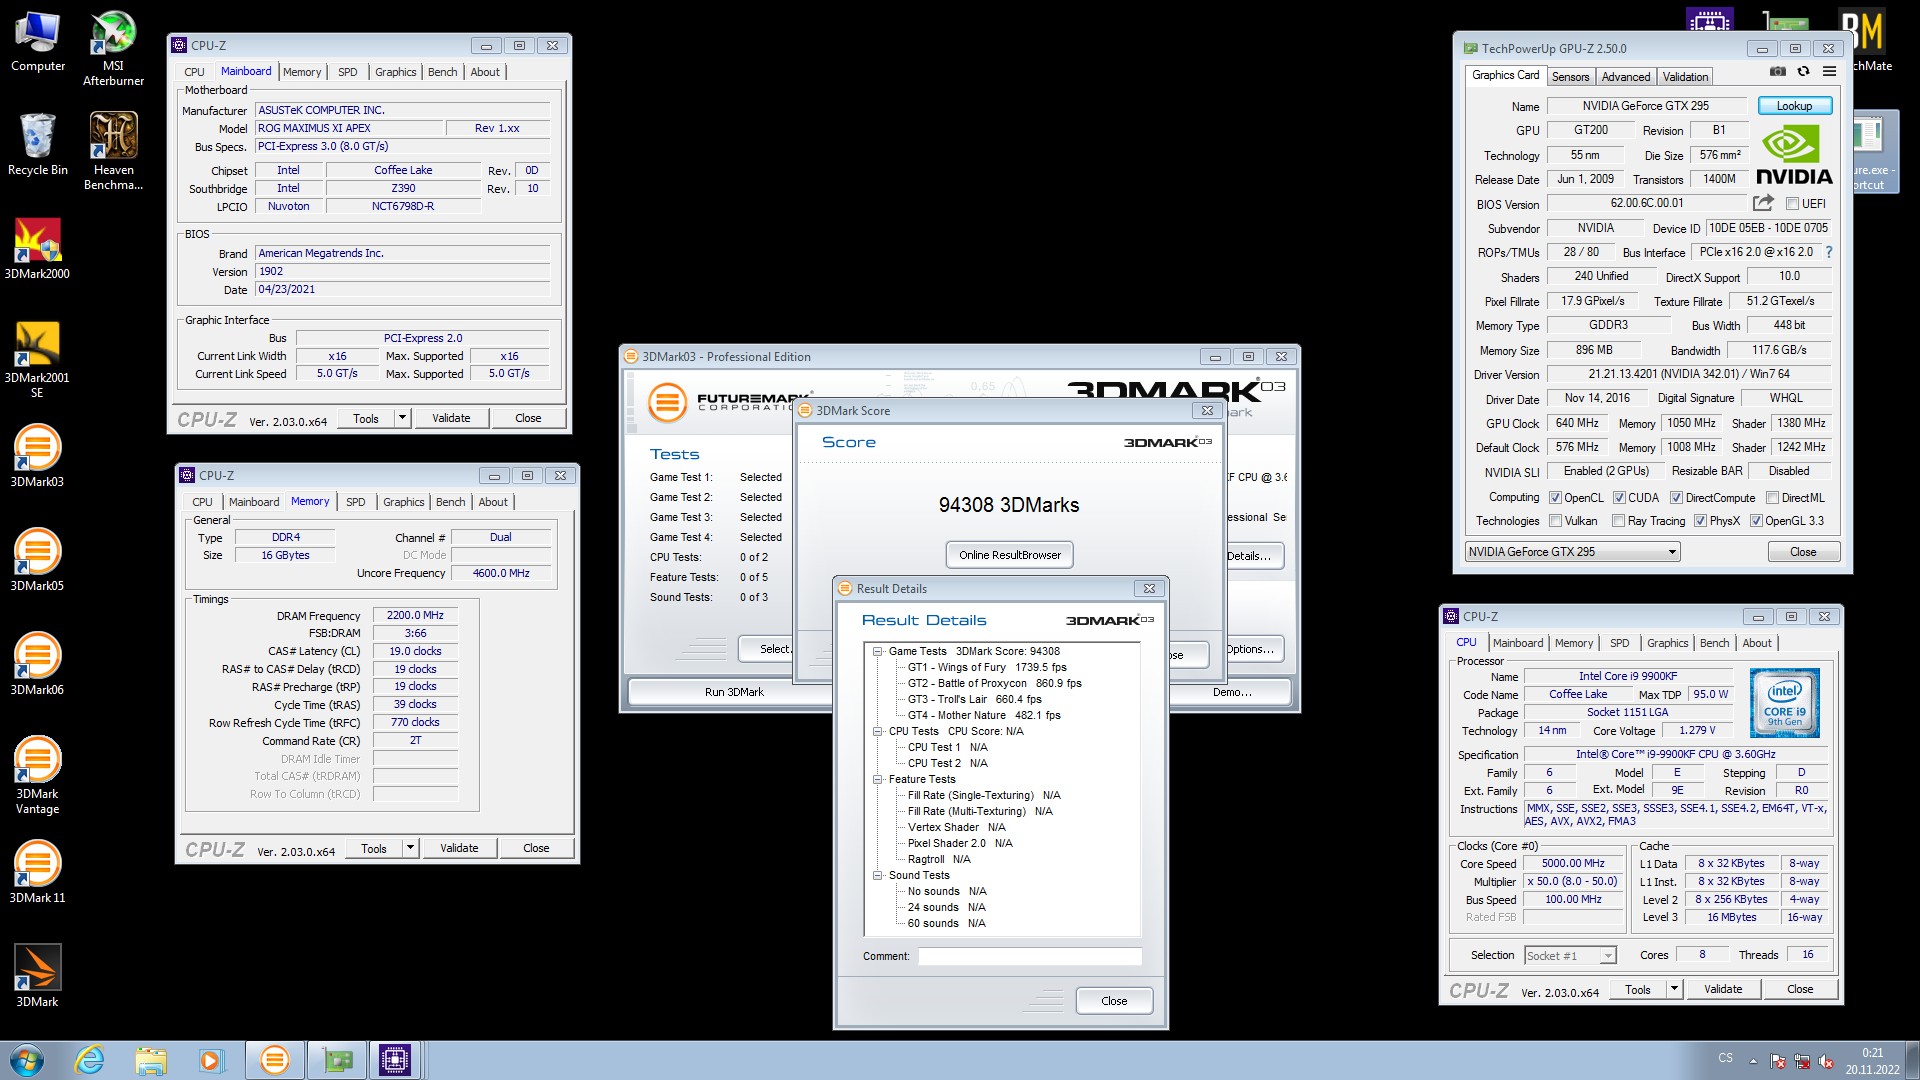Launch 3DMark05 from desktop
Screen dimensions: 1920x1080
pos(37,561)
